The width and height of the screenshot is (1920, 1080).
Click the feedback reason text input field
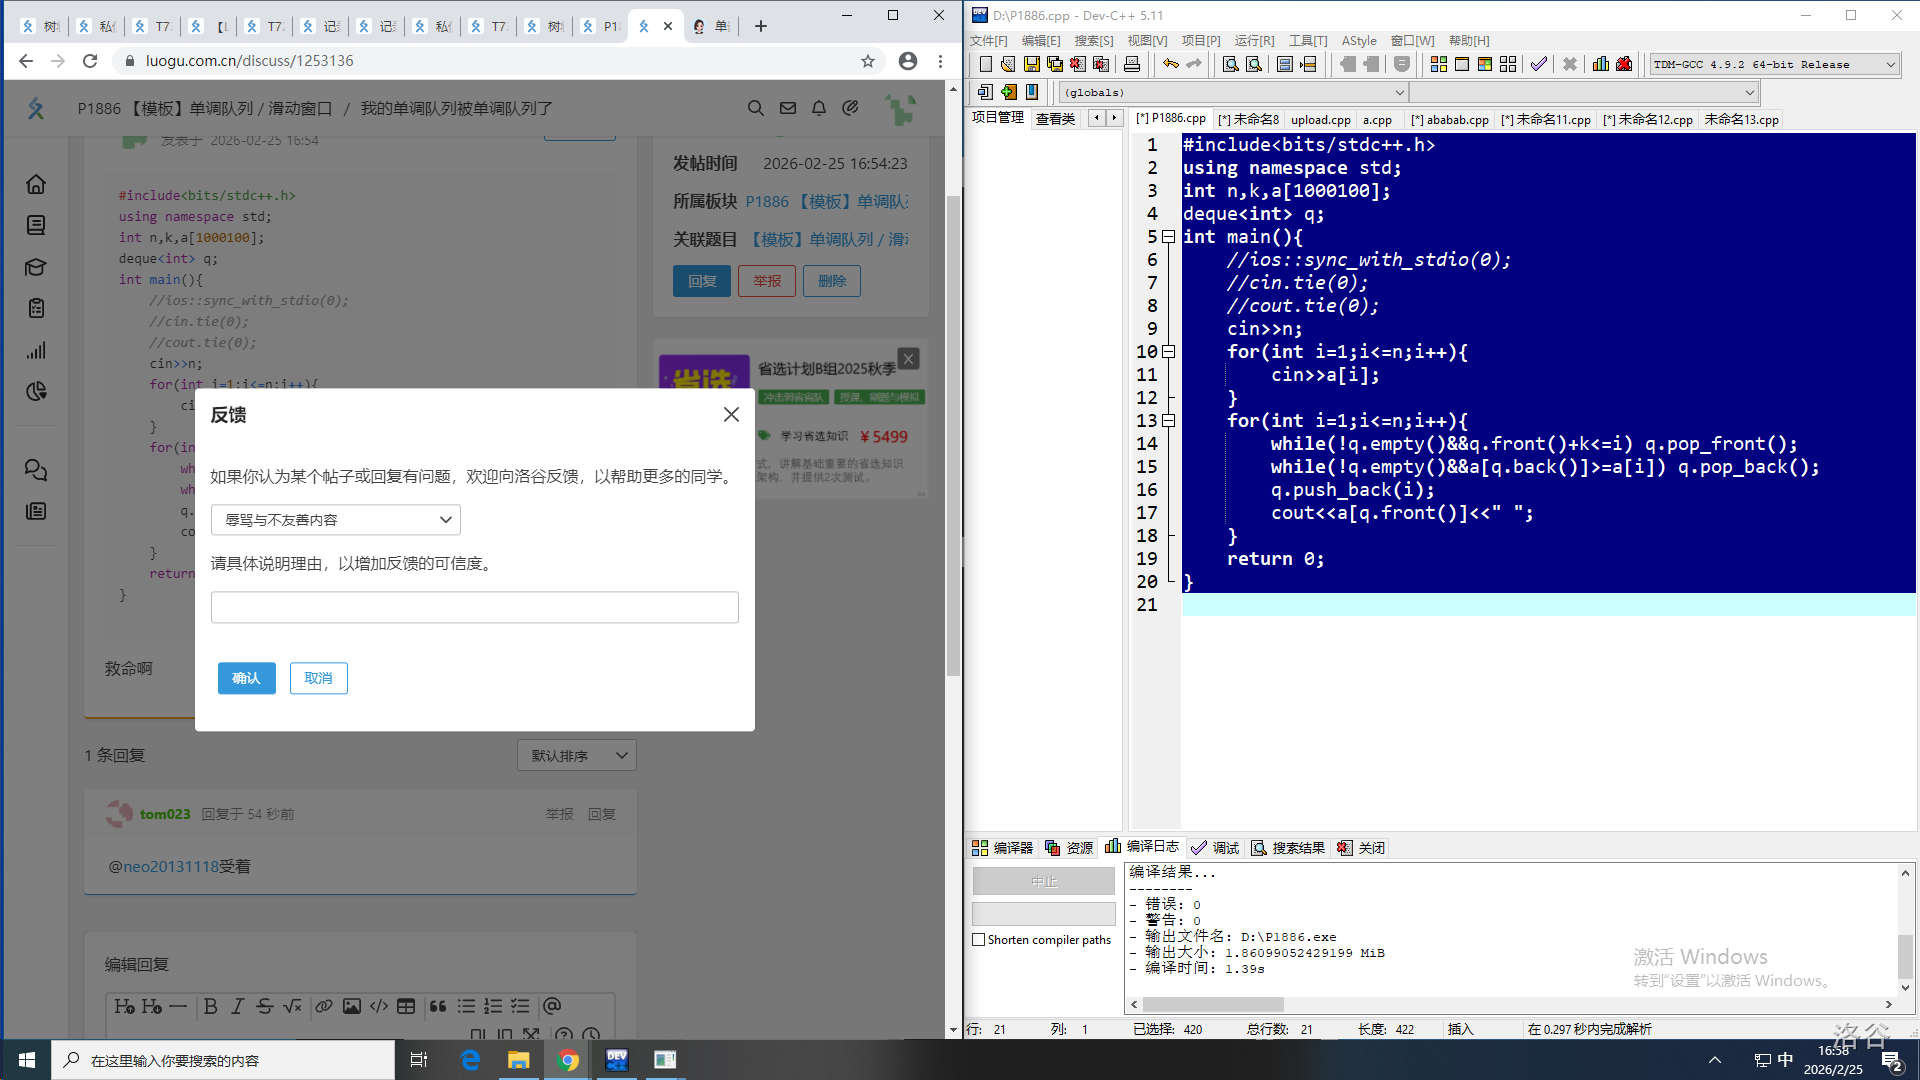click(474, 607)
